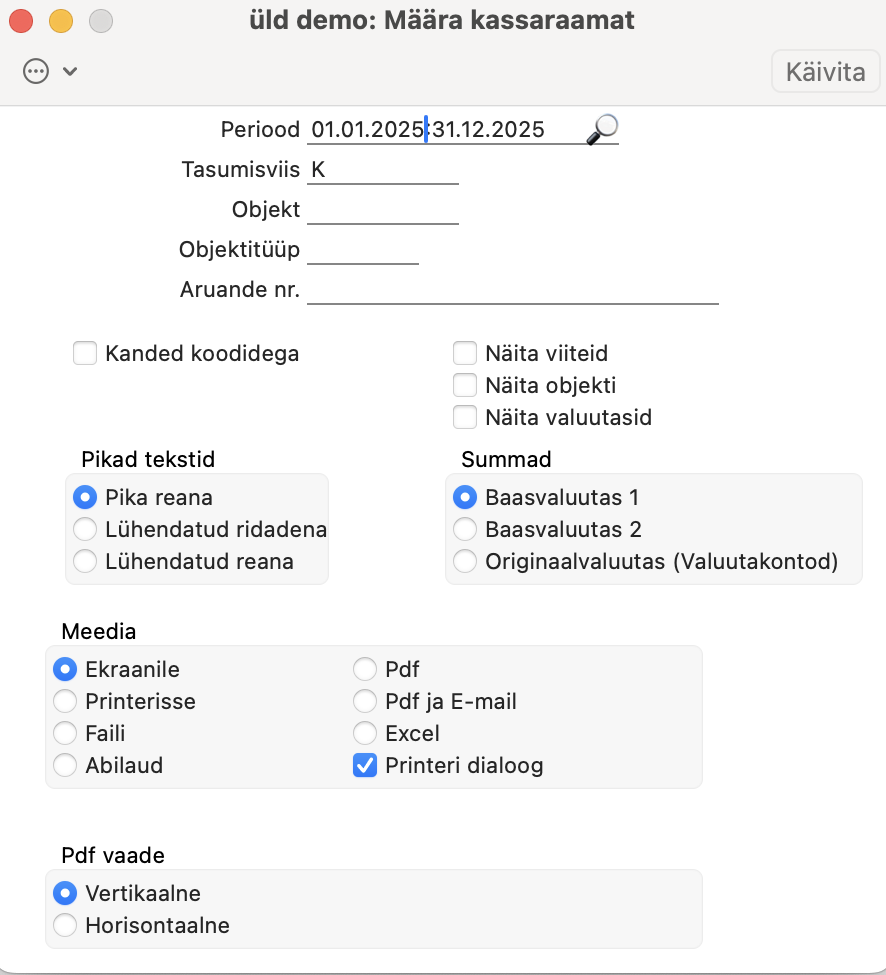Click the magnifier icon beside Periood
This screenshot has height=975, width=886.
coord(602,129)
